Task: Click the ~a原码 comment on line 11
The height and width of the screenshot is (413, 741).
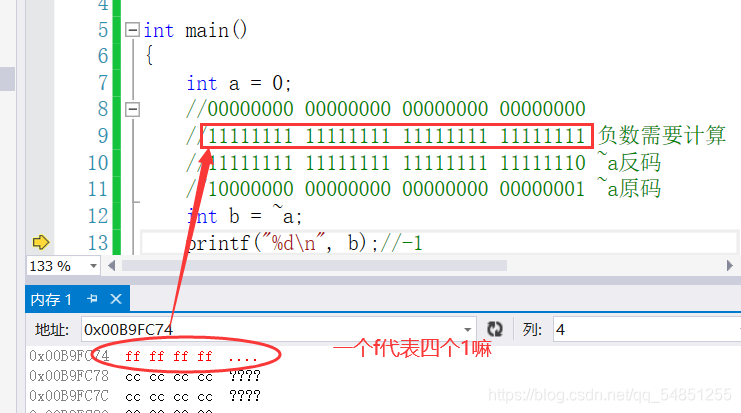Action: 629,189
